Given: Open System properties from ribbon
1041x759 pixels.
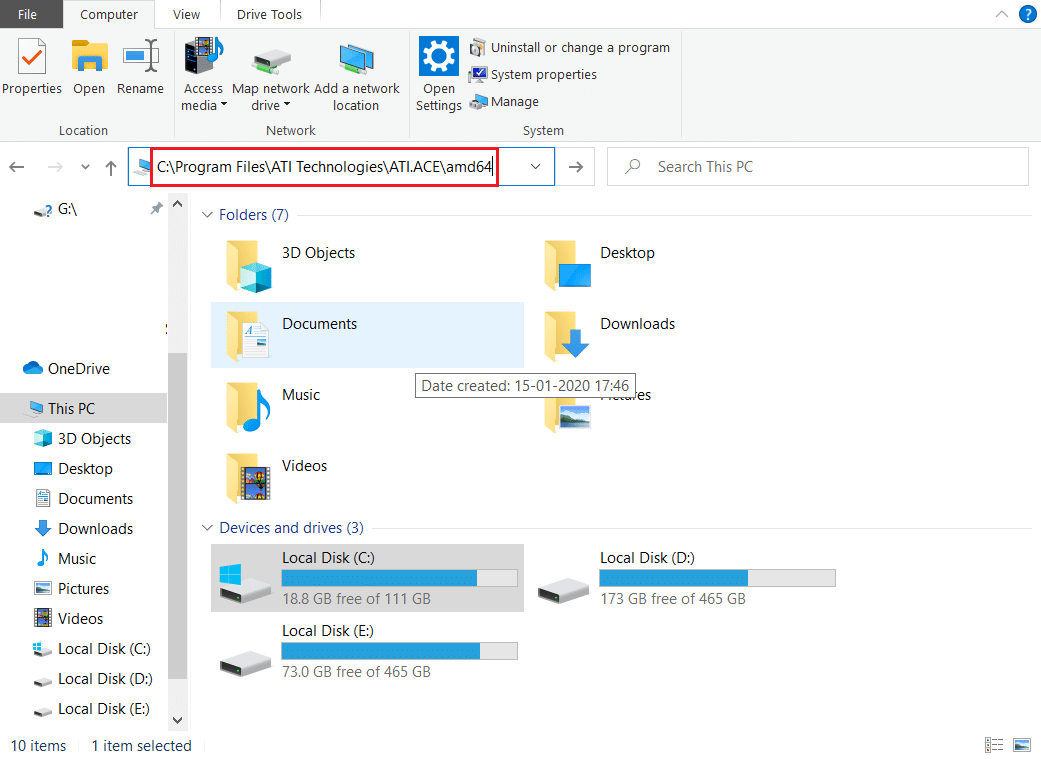Looking at the screenshot, I should click(x=533, y=74).
